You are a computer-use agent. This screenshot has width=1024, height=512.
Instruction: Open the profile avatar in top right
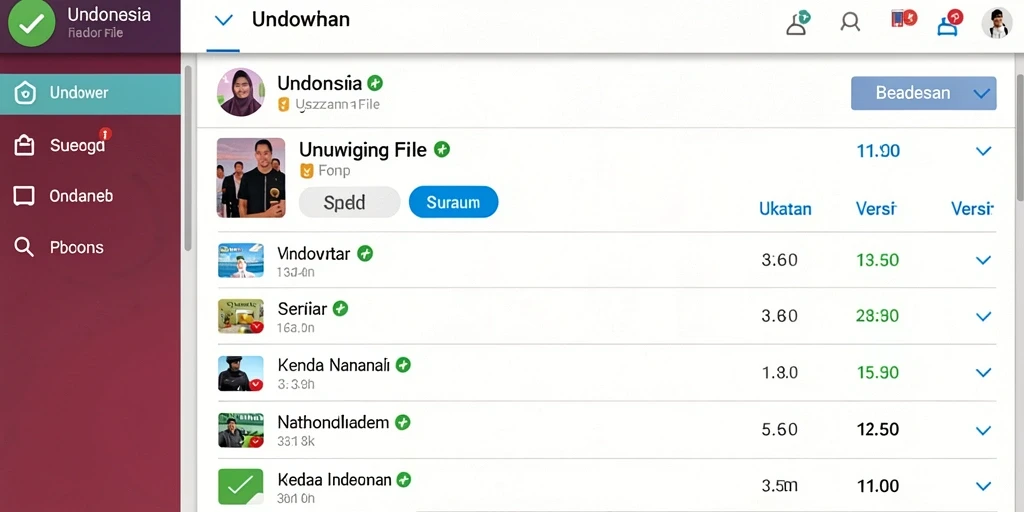click(x=996, y=23)
